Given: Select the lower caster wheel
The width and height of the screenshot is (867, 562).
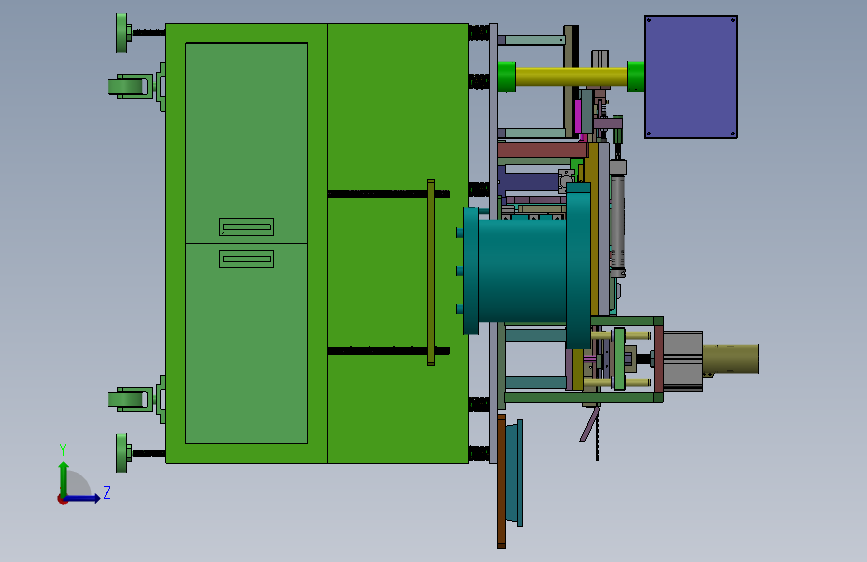Looking at the screenshot, I should tap(128, 399).
